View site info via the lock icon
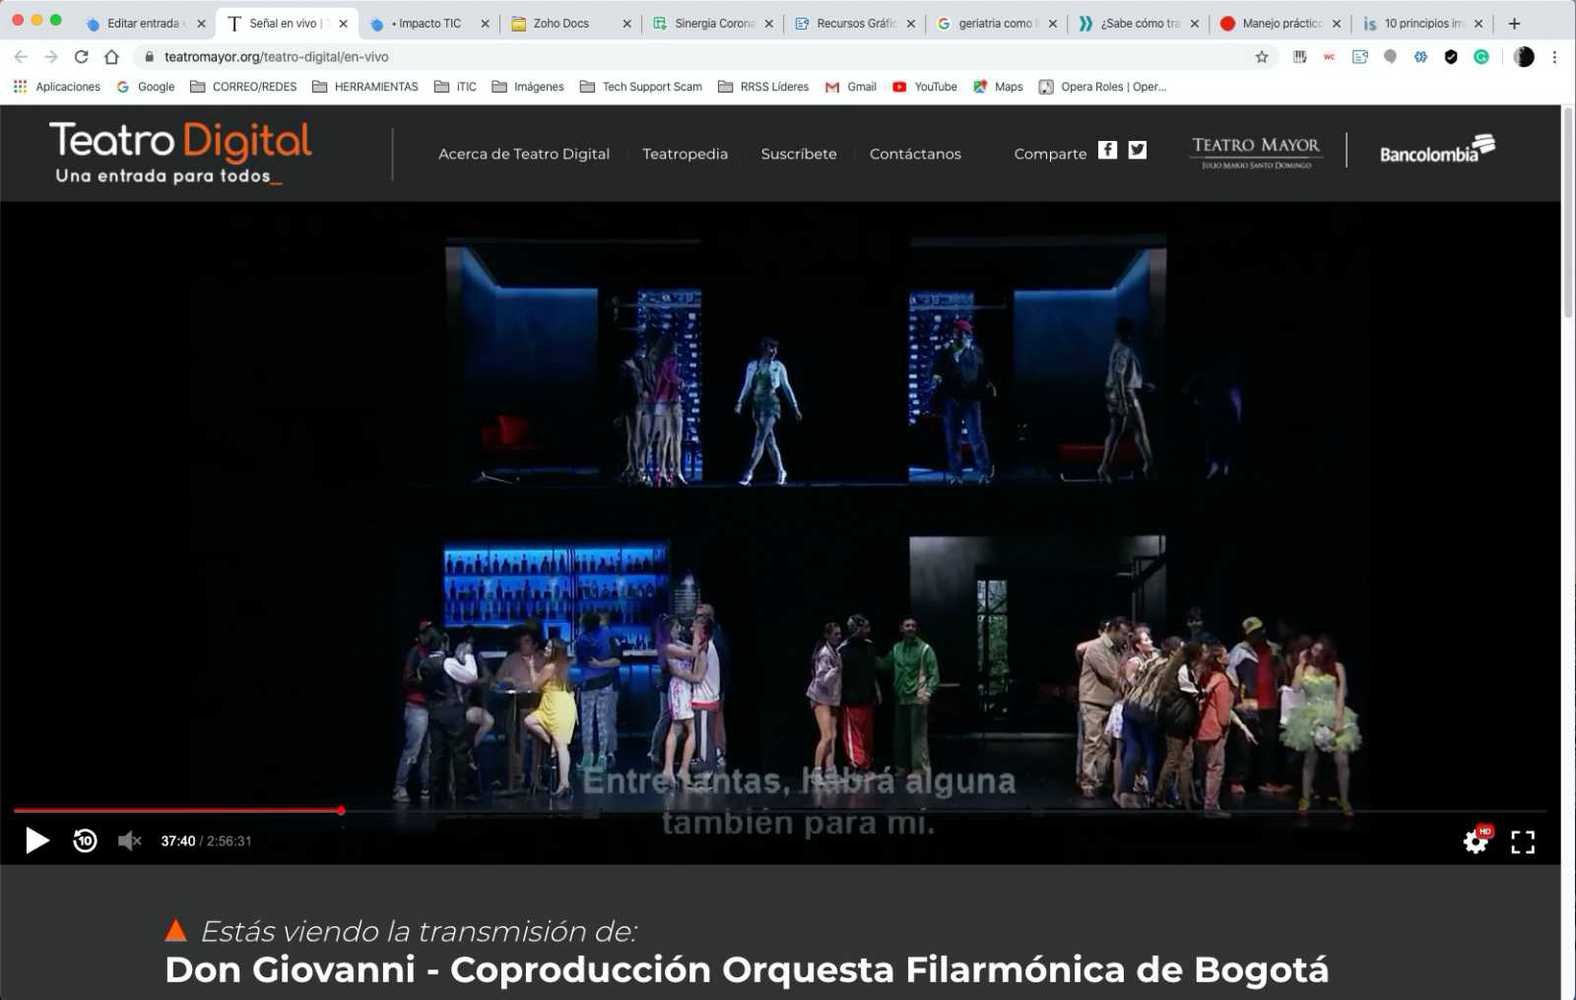Image resolution: width=1576 pixels, height=1000 pixels. click(x=149, y=57)
